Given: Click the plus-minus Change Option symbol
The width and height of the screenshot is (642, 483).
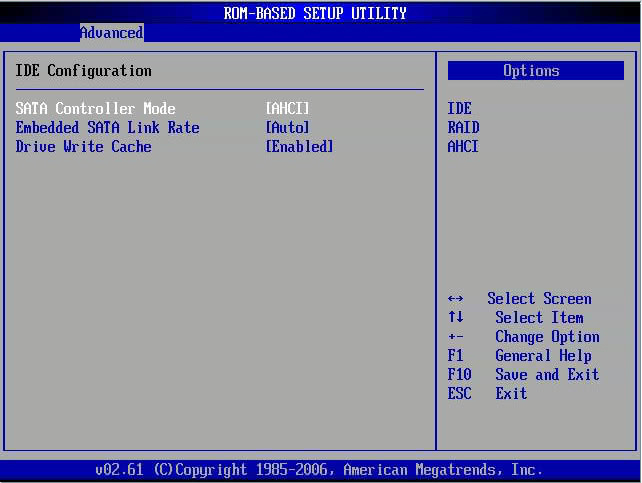Looking at the screenshot, I should pos(456,337).
